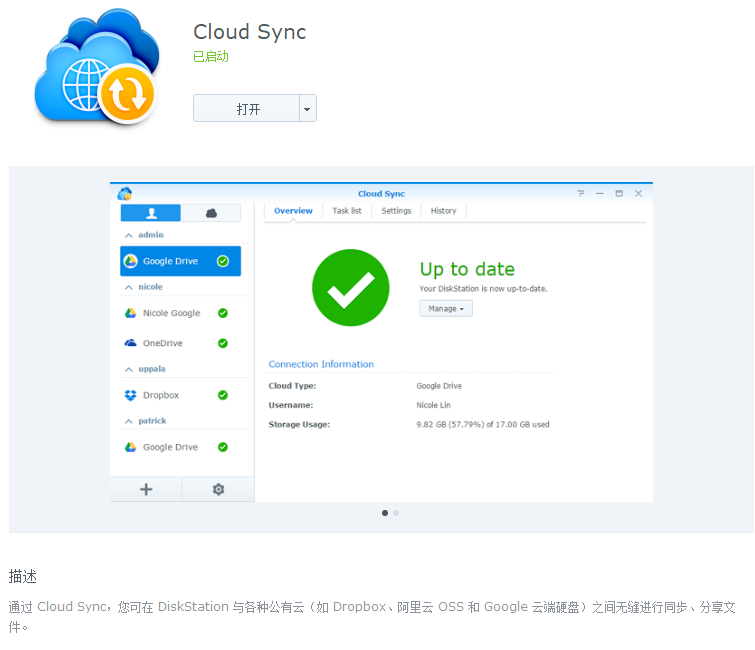This screenshot has height=650, width=755.
Task: Select the first screenshot carousel dot
Action: pos(385,513)
